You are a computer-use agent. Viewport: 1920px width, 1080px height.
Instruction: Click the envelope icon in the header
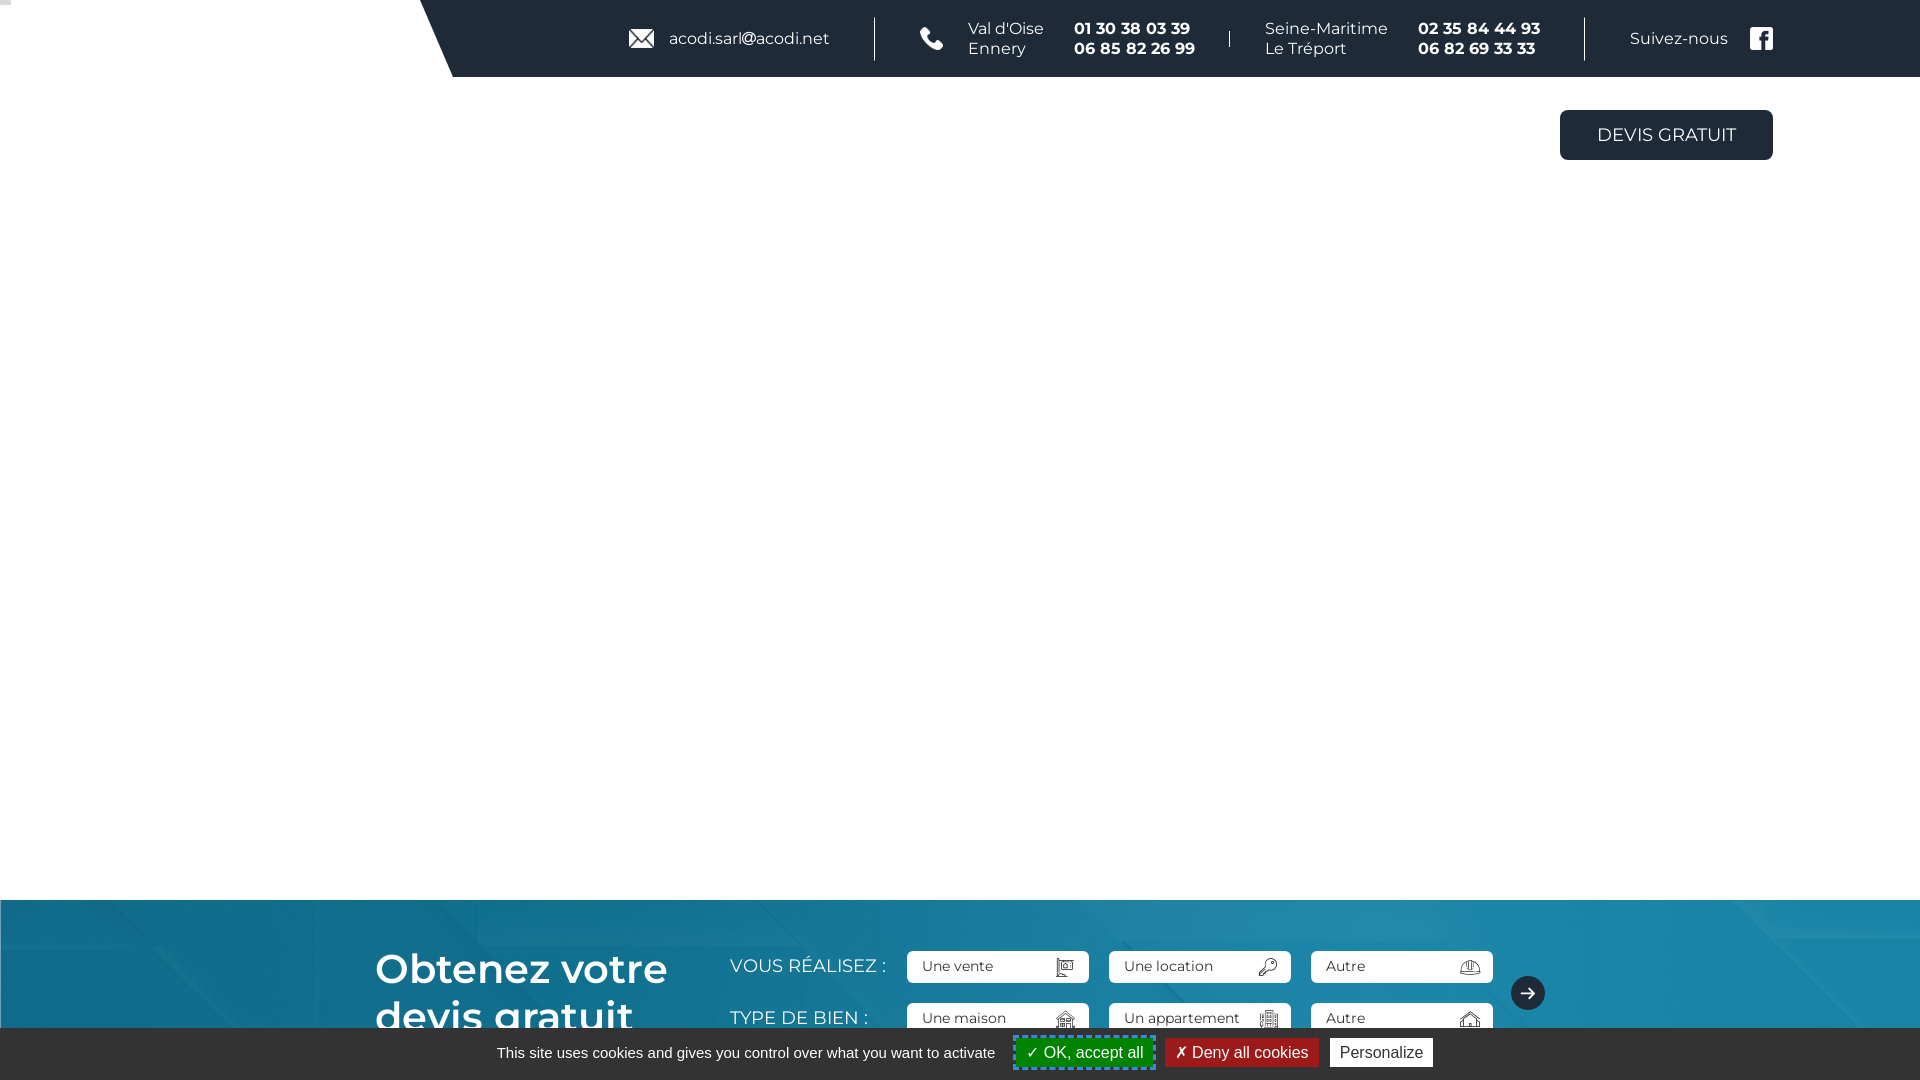pos(642,38)
